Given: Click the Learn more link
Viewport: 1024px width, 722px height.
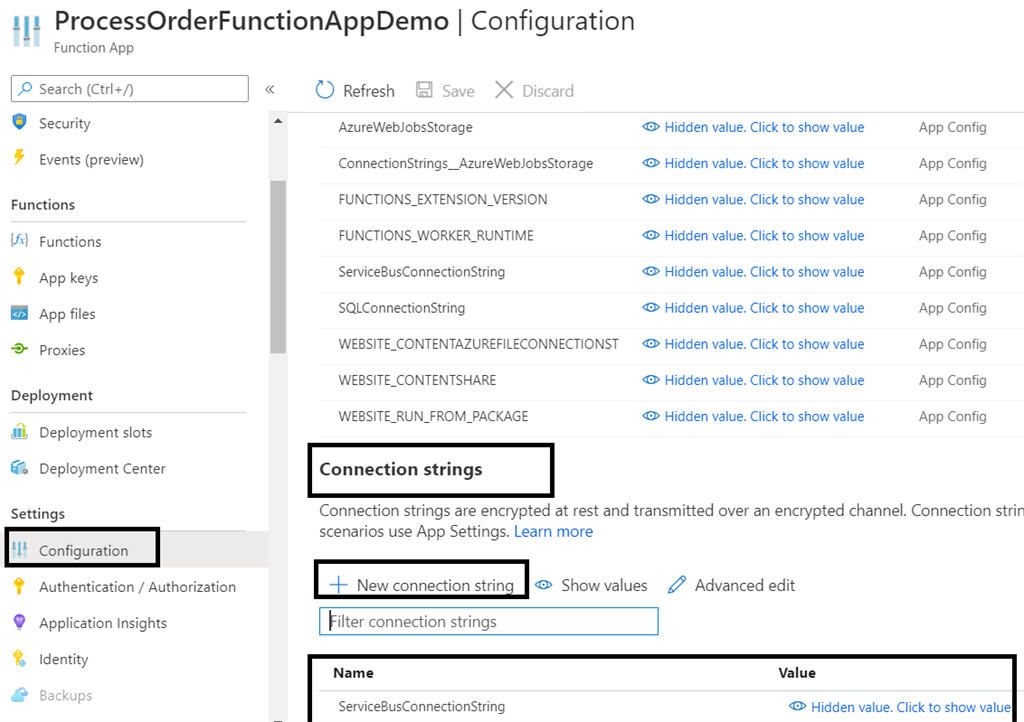Looking at the screenshot, I should 553,531.
